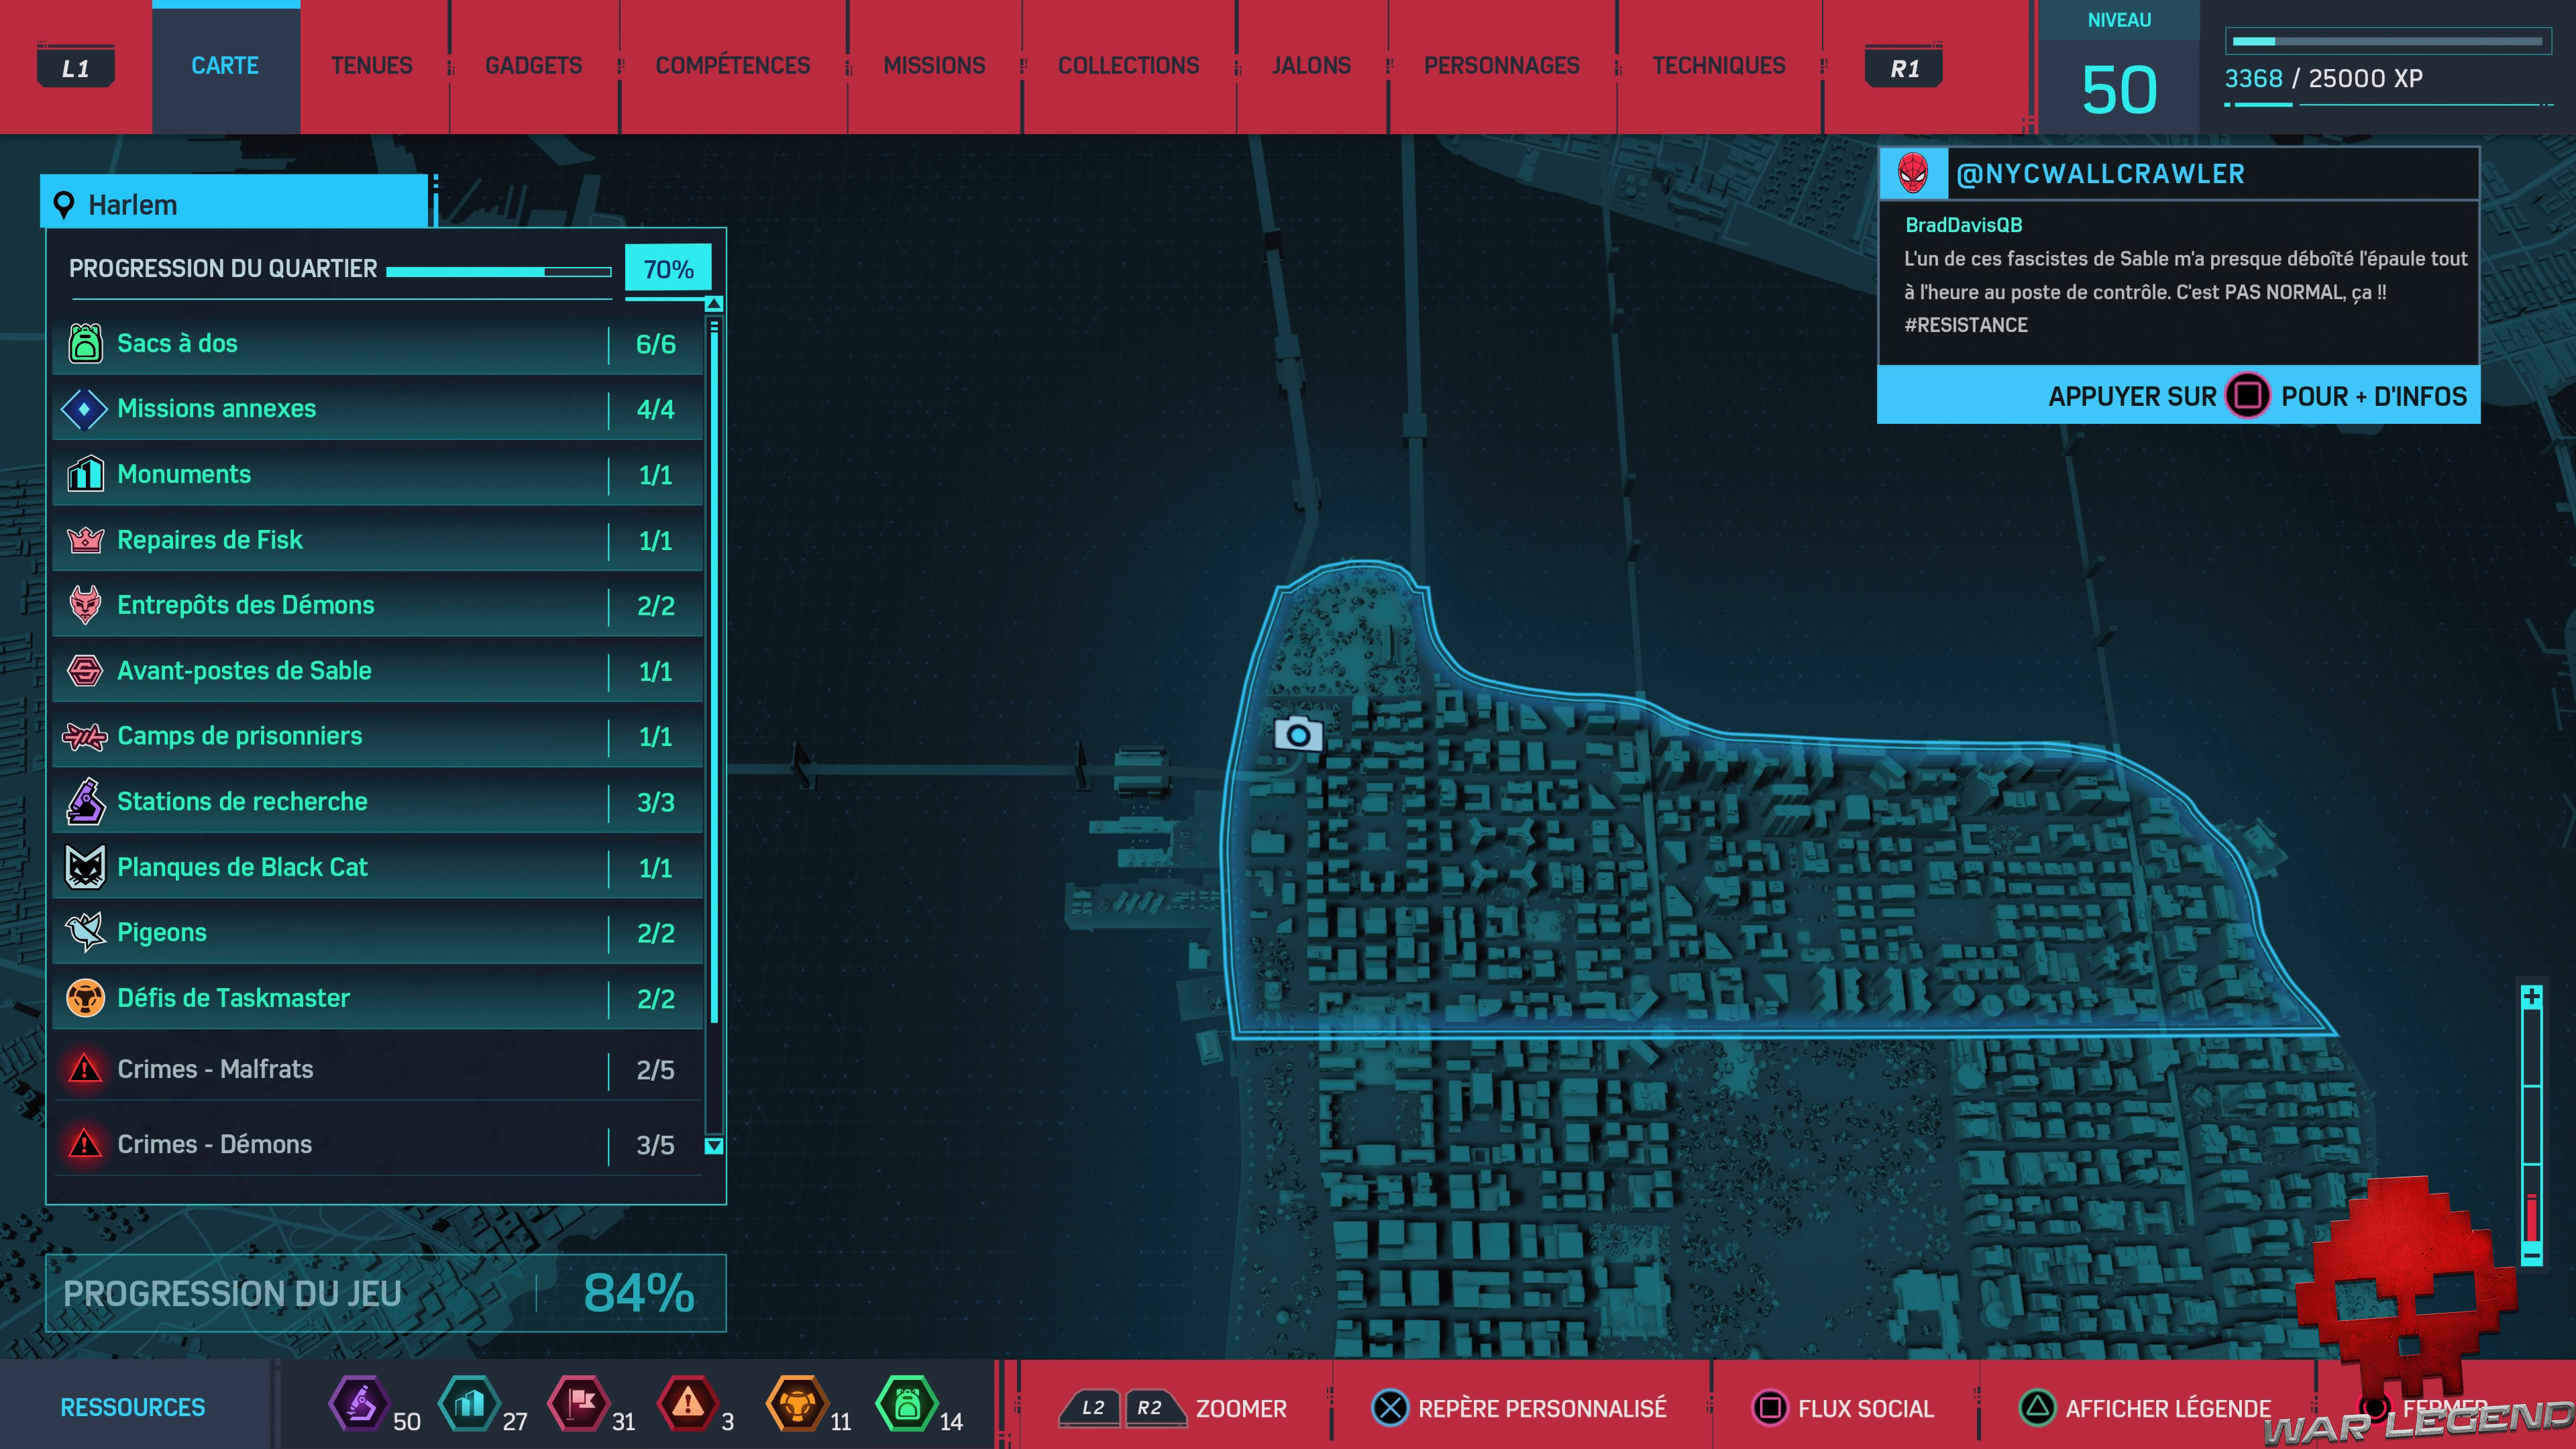Click the research station microscope icon
Screen dimensions: 2576x1449
pyautogui.click(x=85, y=801)
